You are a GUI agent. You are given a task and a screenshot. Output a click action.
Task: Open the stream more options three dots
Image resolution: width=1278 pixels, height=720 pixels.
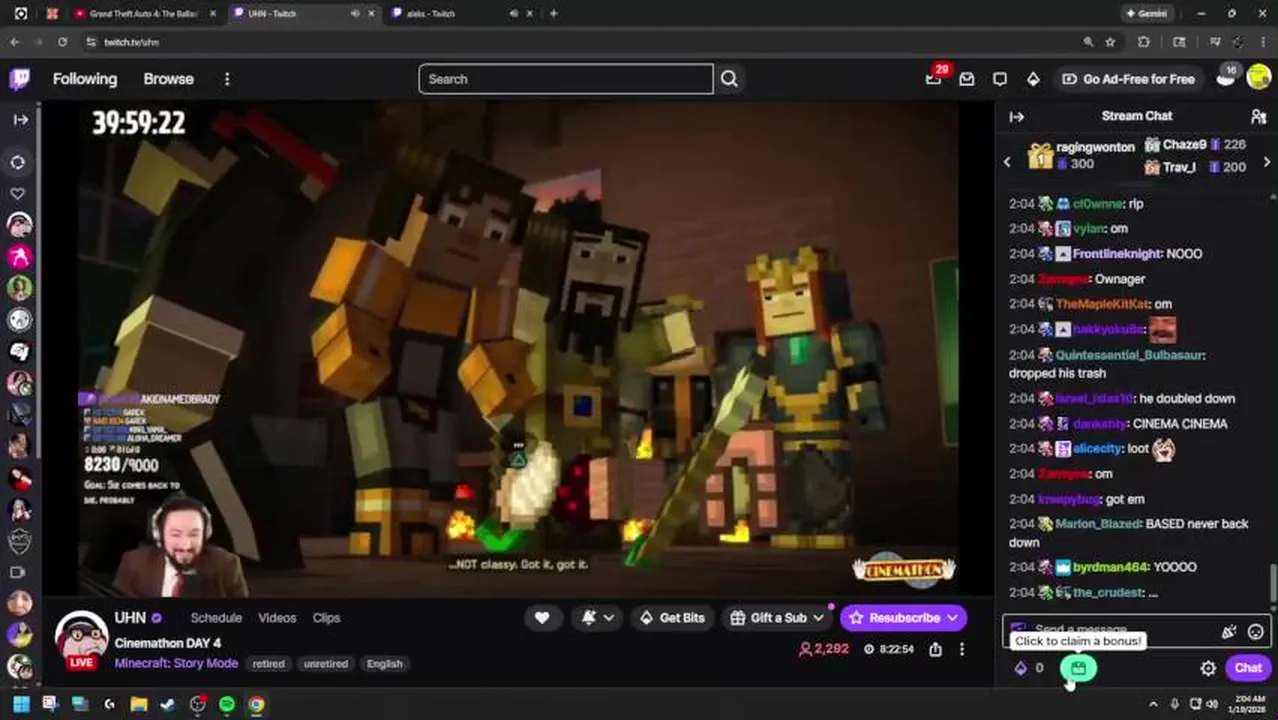click(x=962, y=649)
